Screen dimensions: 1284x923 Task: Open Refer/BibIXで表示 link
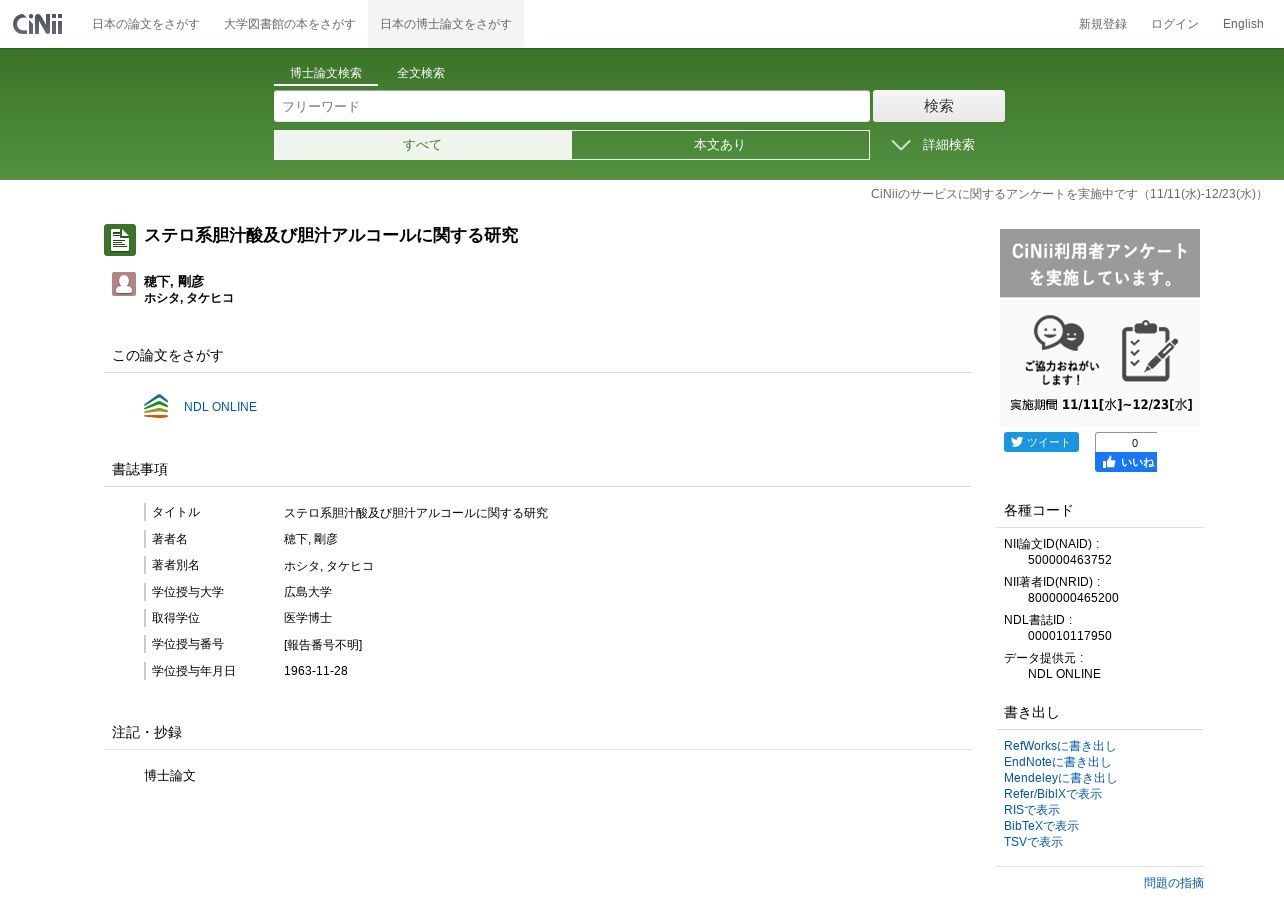[1053, 794]
